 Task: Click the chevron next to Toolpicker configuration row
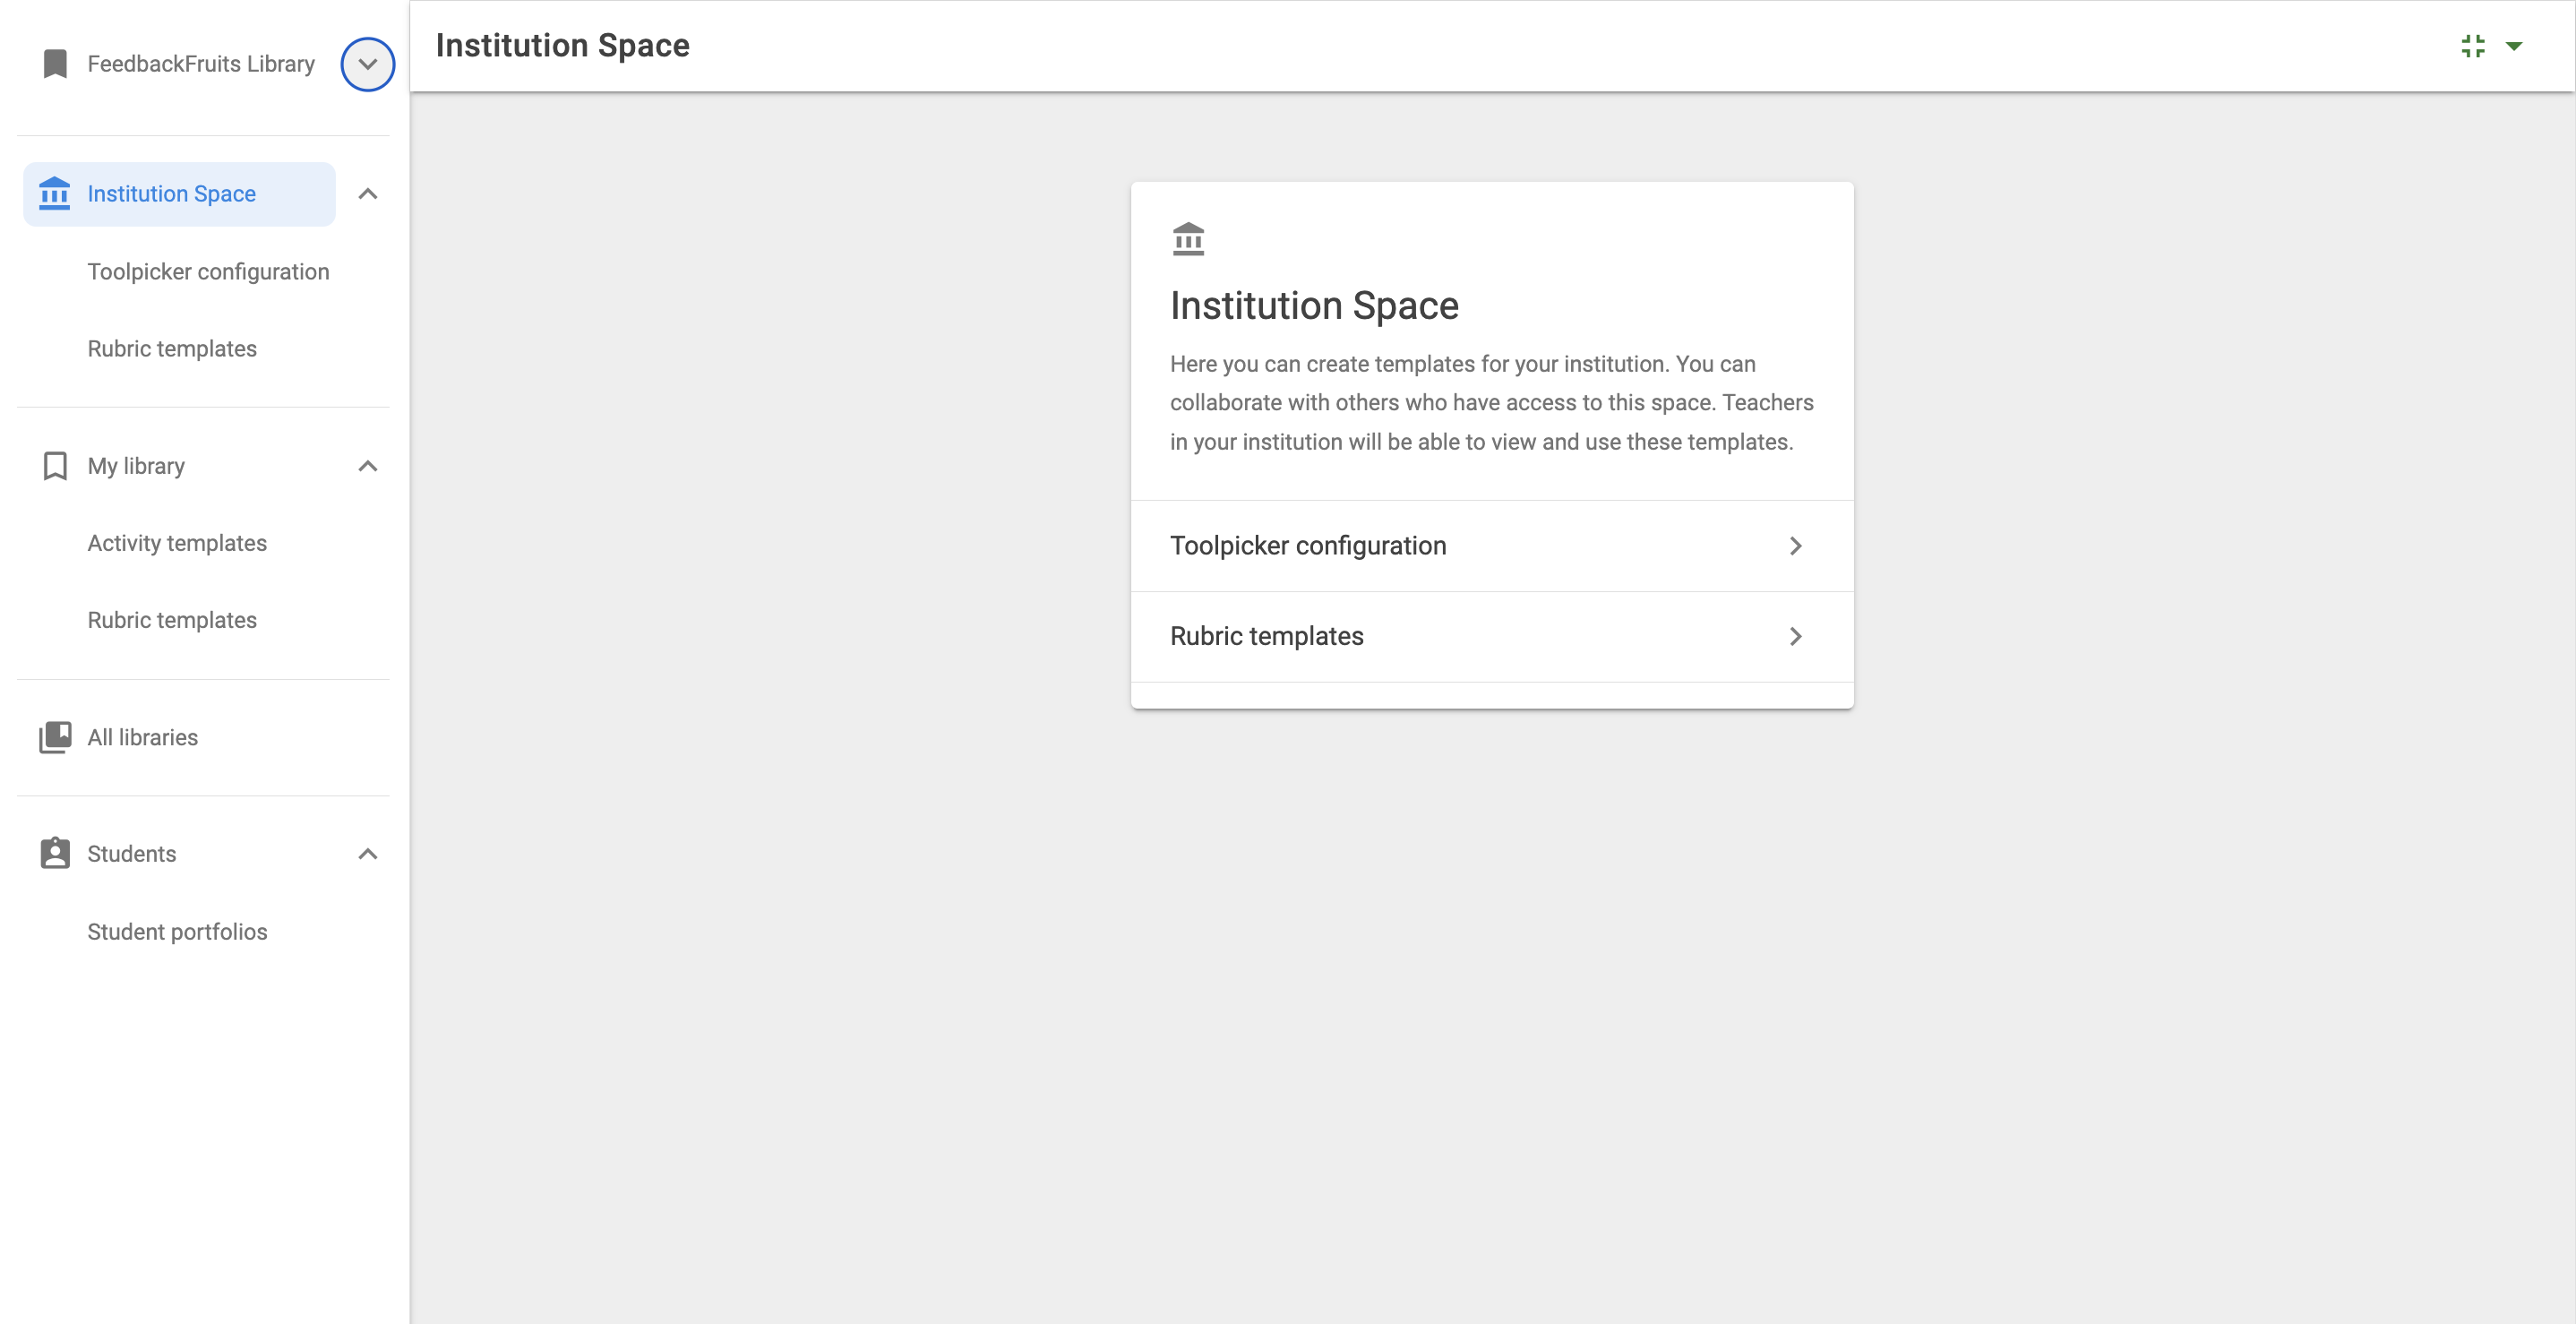tap(1795, 546)
